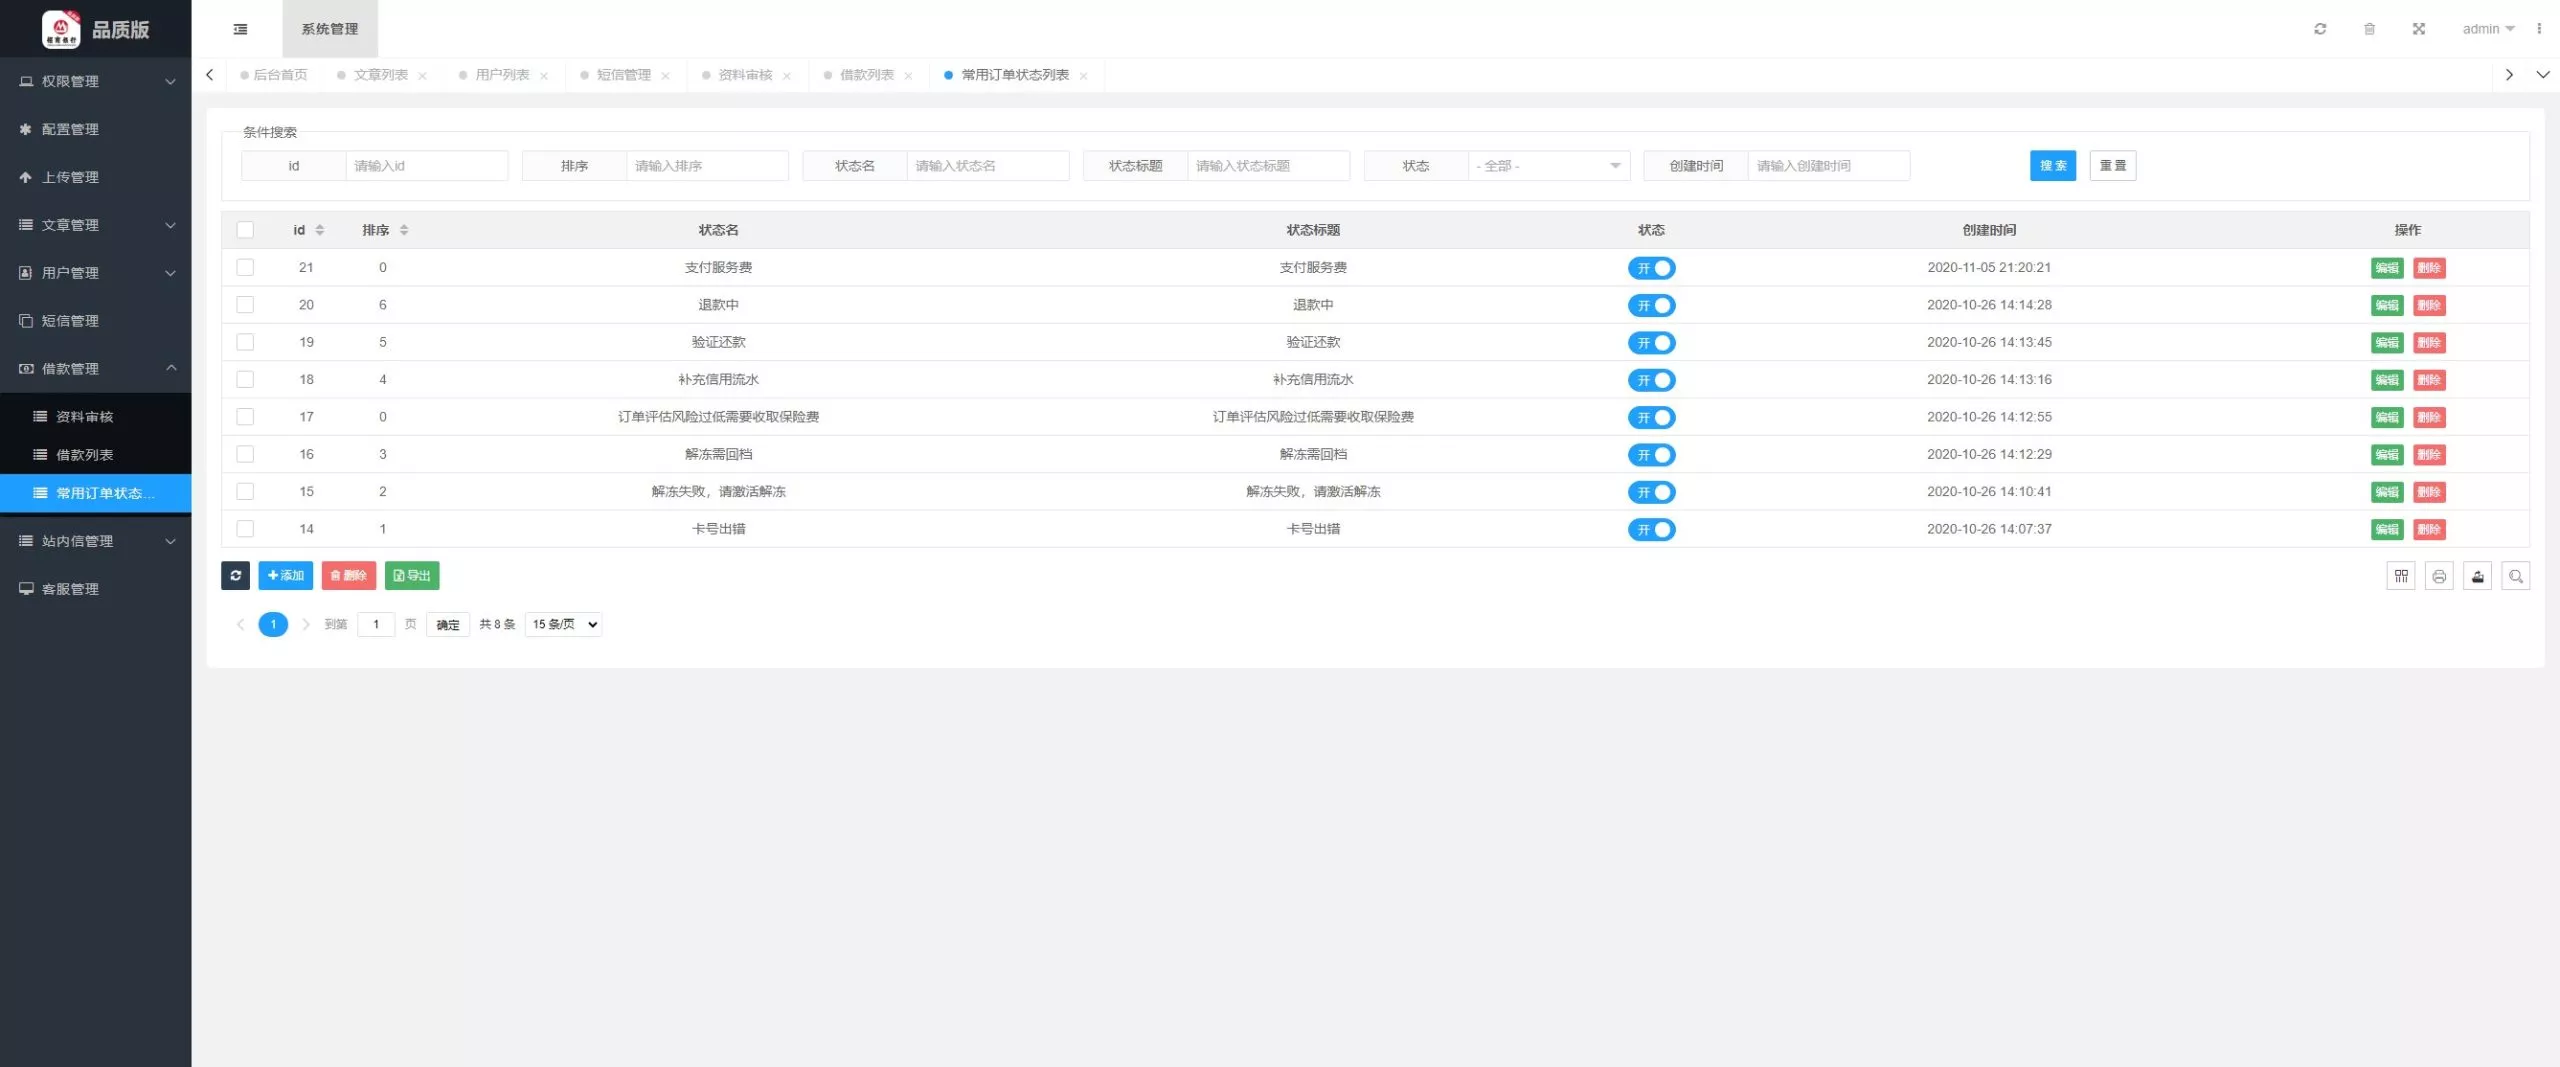Close the 文章列表 tab
The height and width of the screenshot is (1067, 2560).
click(423, 76)
